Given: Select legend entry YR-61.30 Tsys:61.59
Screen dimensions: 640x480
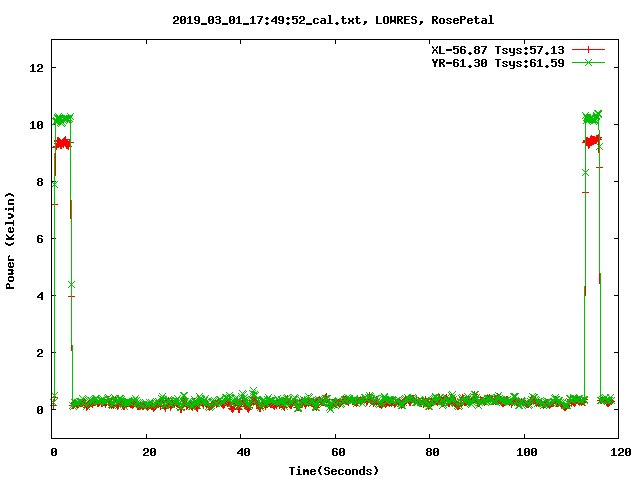Looking at the screenshot, I should coord(498,63).
